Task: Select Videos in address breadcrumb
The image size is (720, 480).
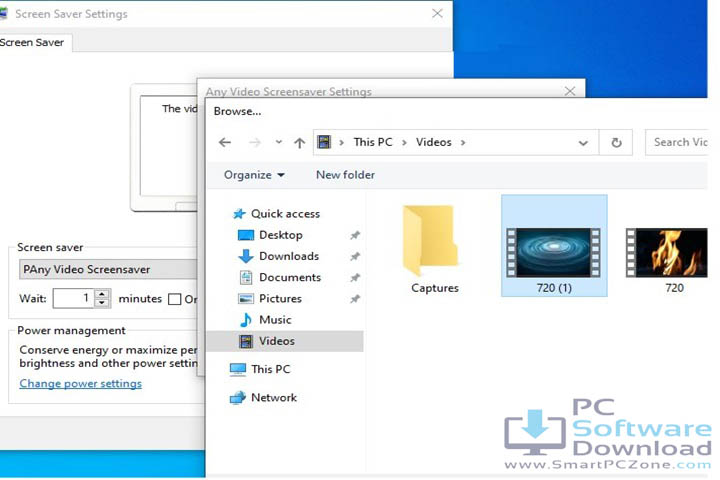Action: pyautogui.click(x=433, y=142)
